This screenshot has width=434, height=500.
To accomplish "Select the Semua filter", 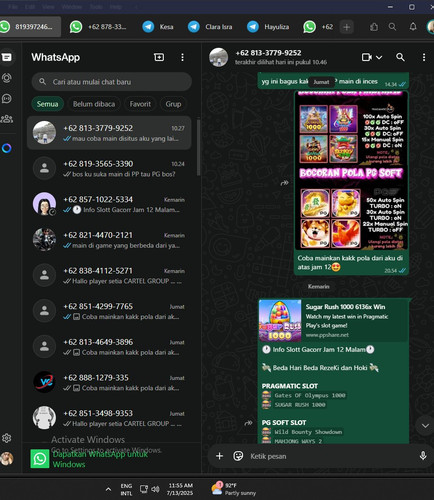I will (47, 104).
